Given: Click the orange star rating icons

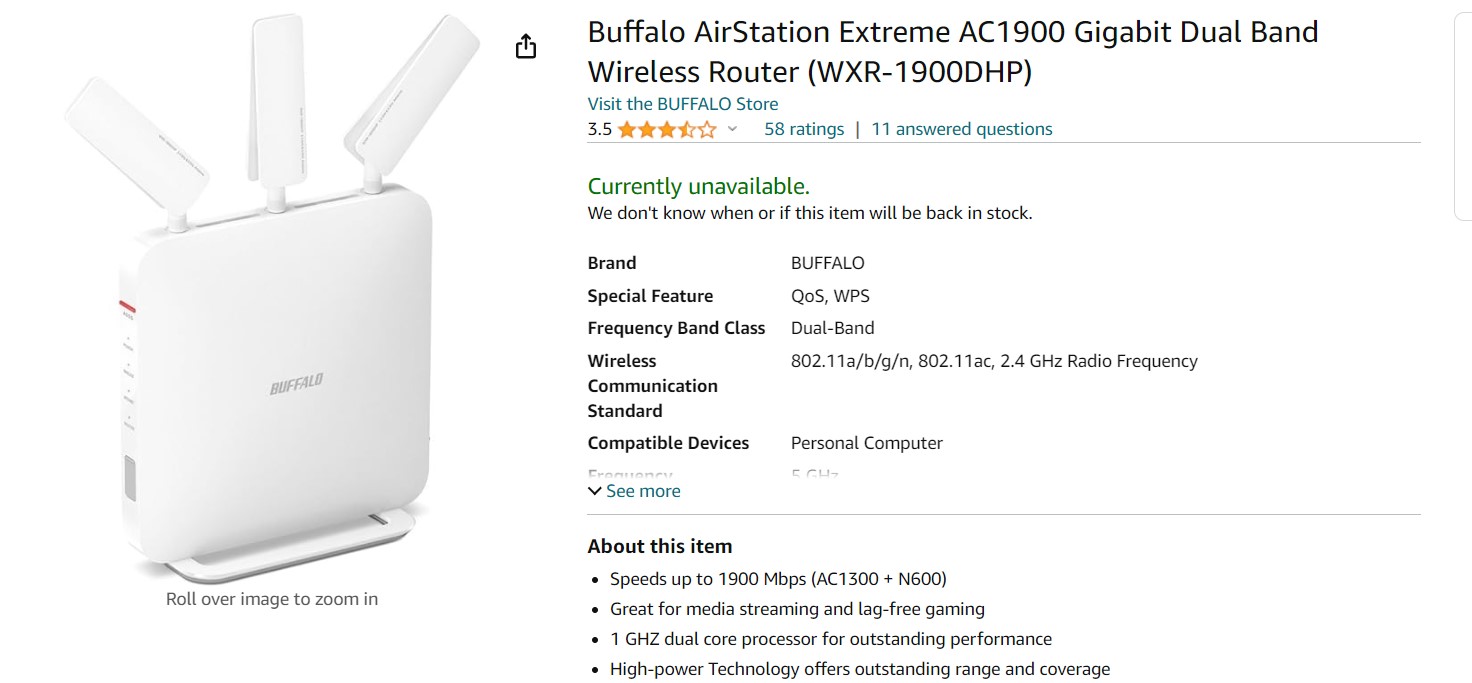Looking at the screenshot, I should coord(667,129).
